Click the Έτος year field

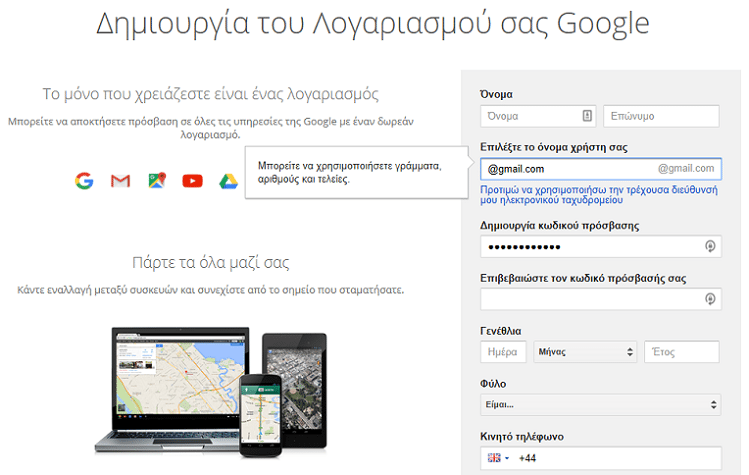(x=682, y=352)
